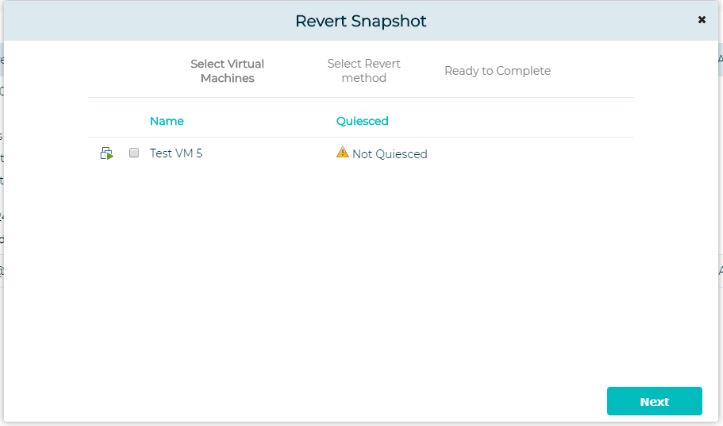Sort by the Name column header
The image size is (723, 426).
pos(167,121)
